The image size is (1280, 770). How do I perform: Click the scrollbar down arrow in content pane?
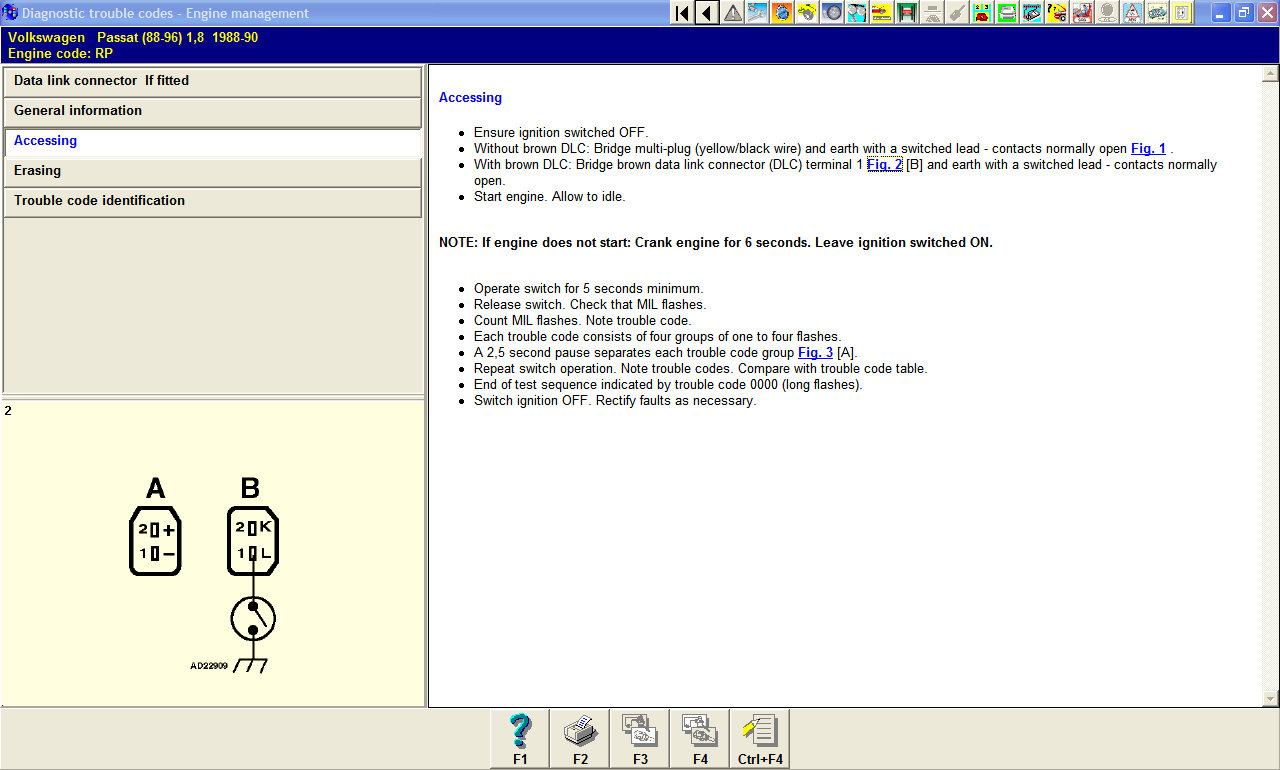(1271, 699)
